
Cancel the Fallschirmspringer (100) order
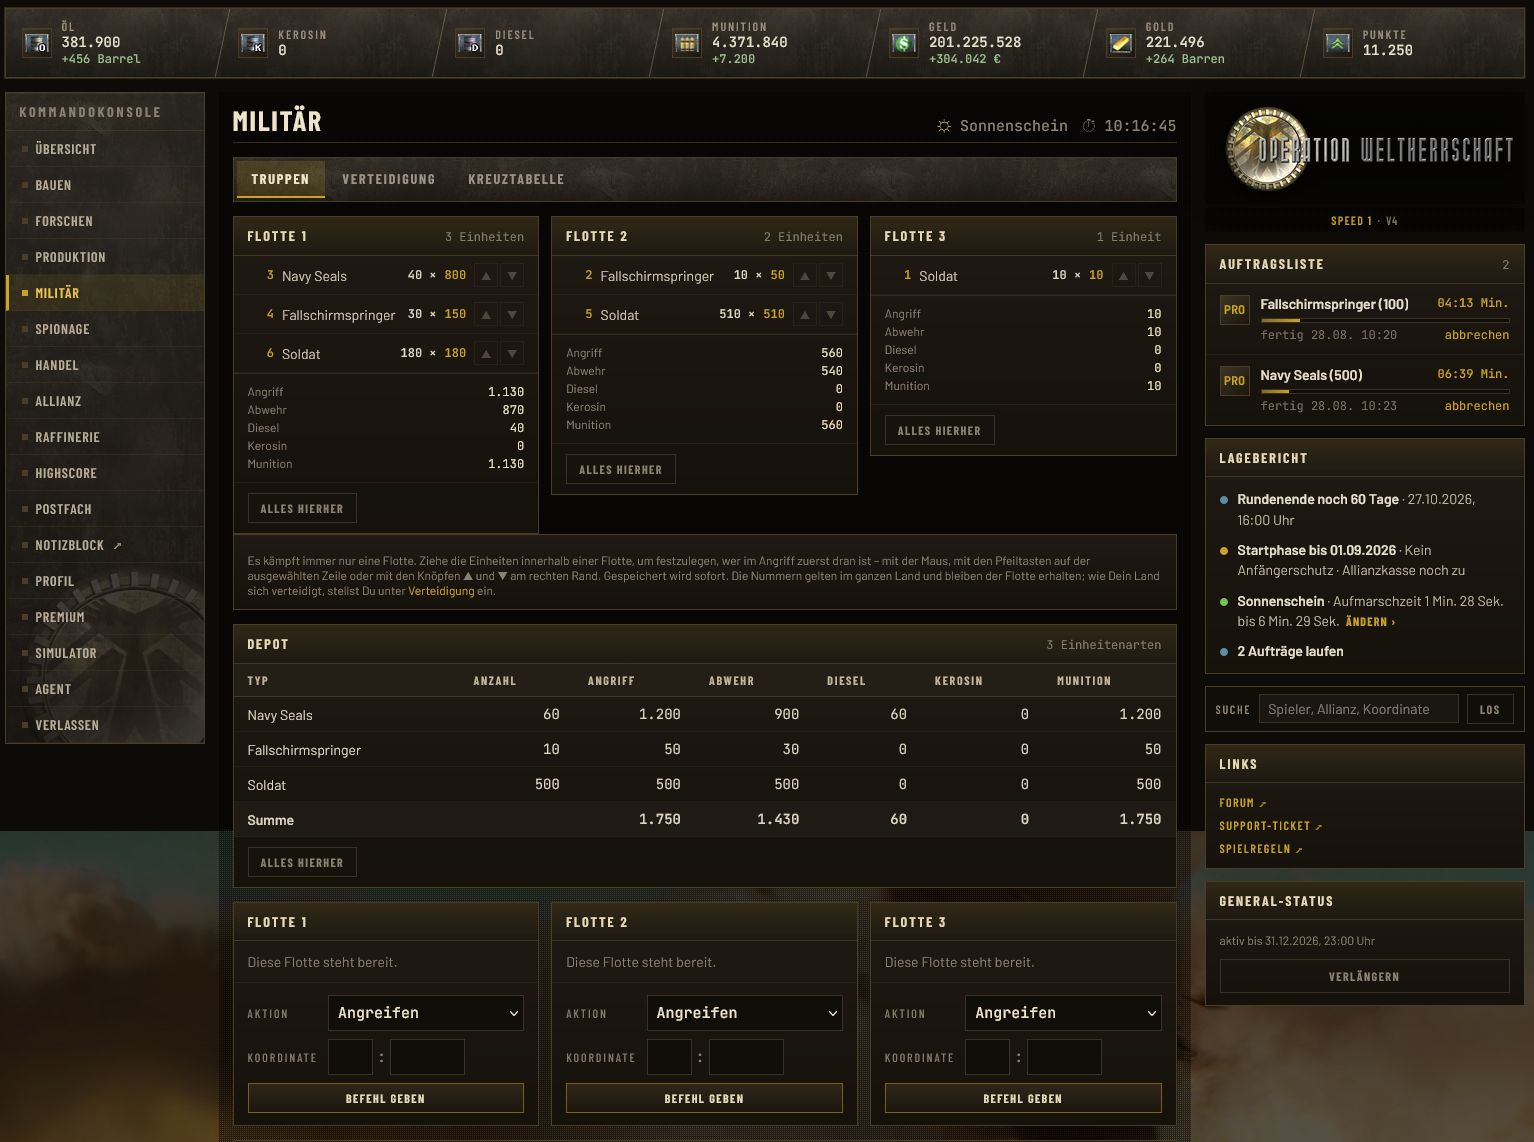point(1476,335)
